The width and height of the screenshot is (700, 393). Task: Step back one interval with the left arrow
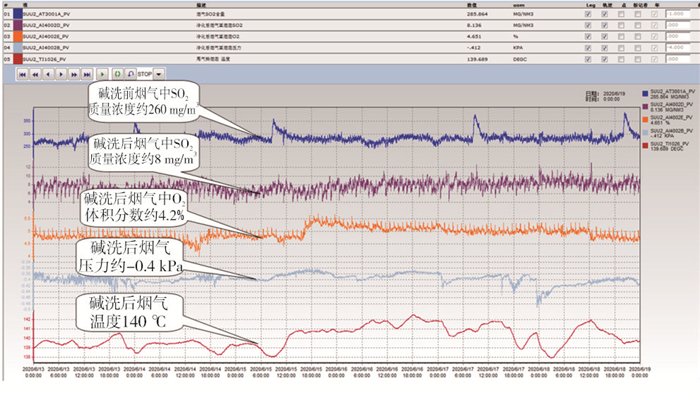click(48, 74)
